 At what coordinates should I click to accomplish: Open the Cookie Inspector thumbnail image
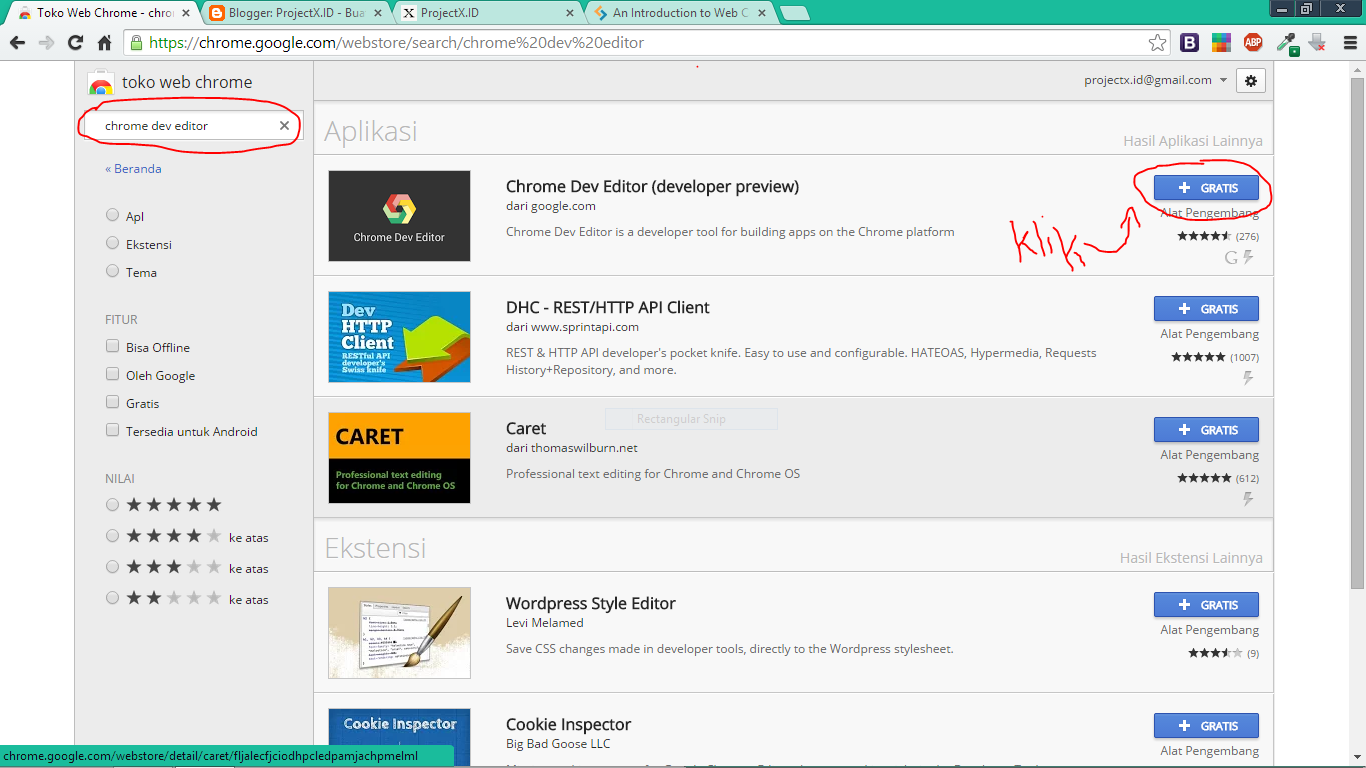coord(399,738)
